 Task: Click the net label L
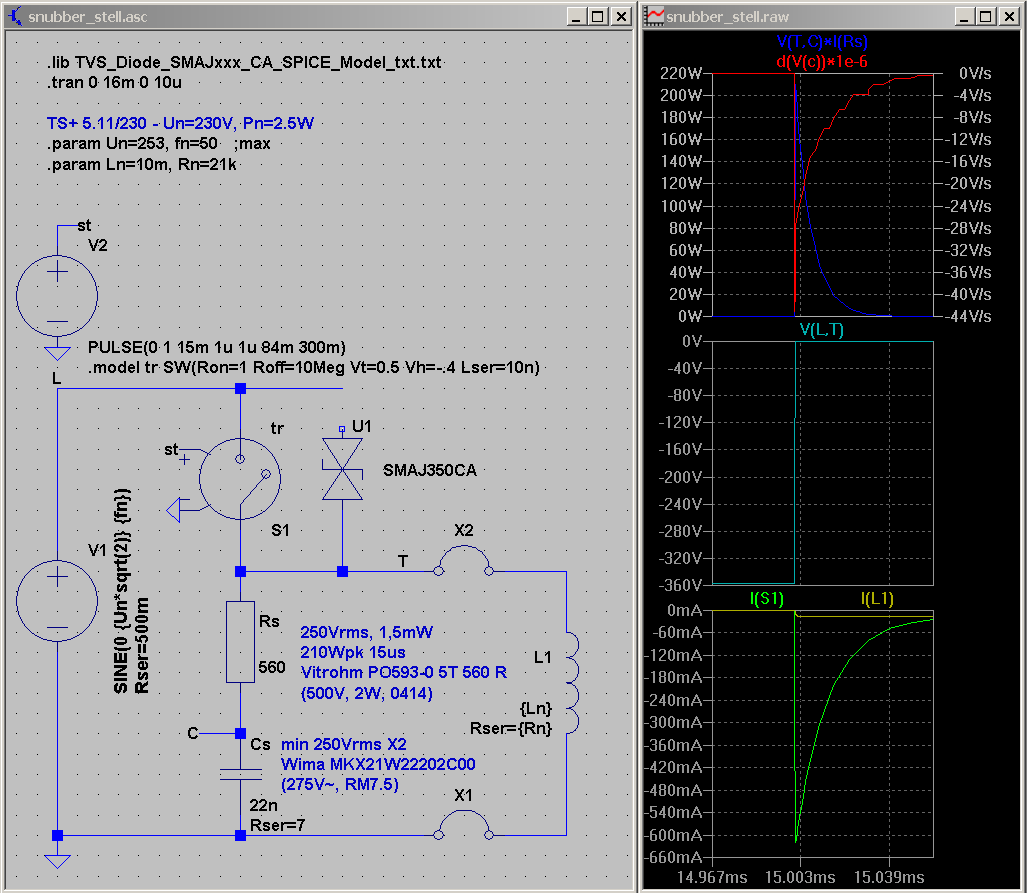click(x=56, y=379)
